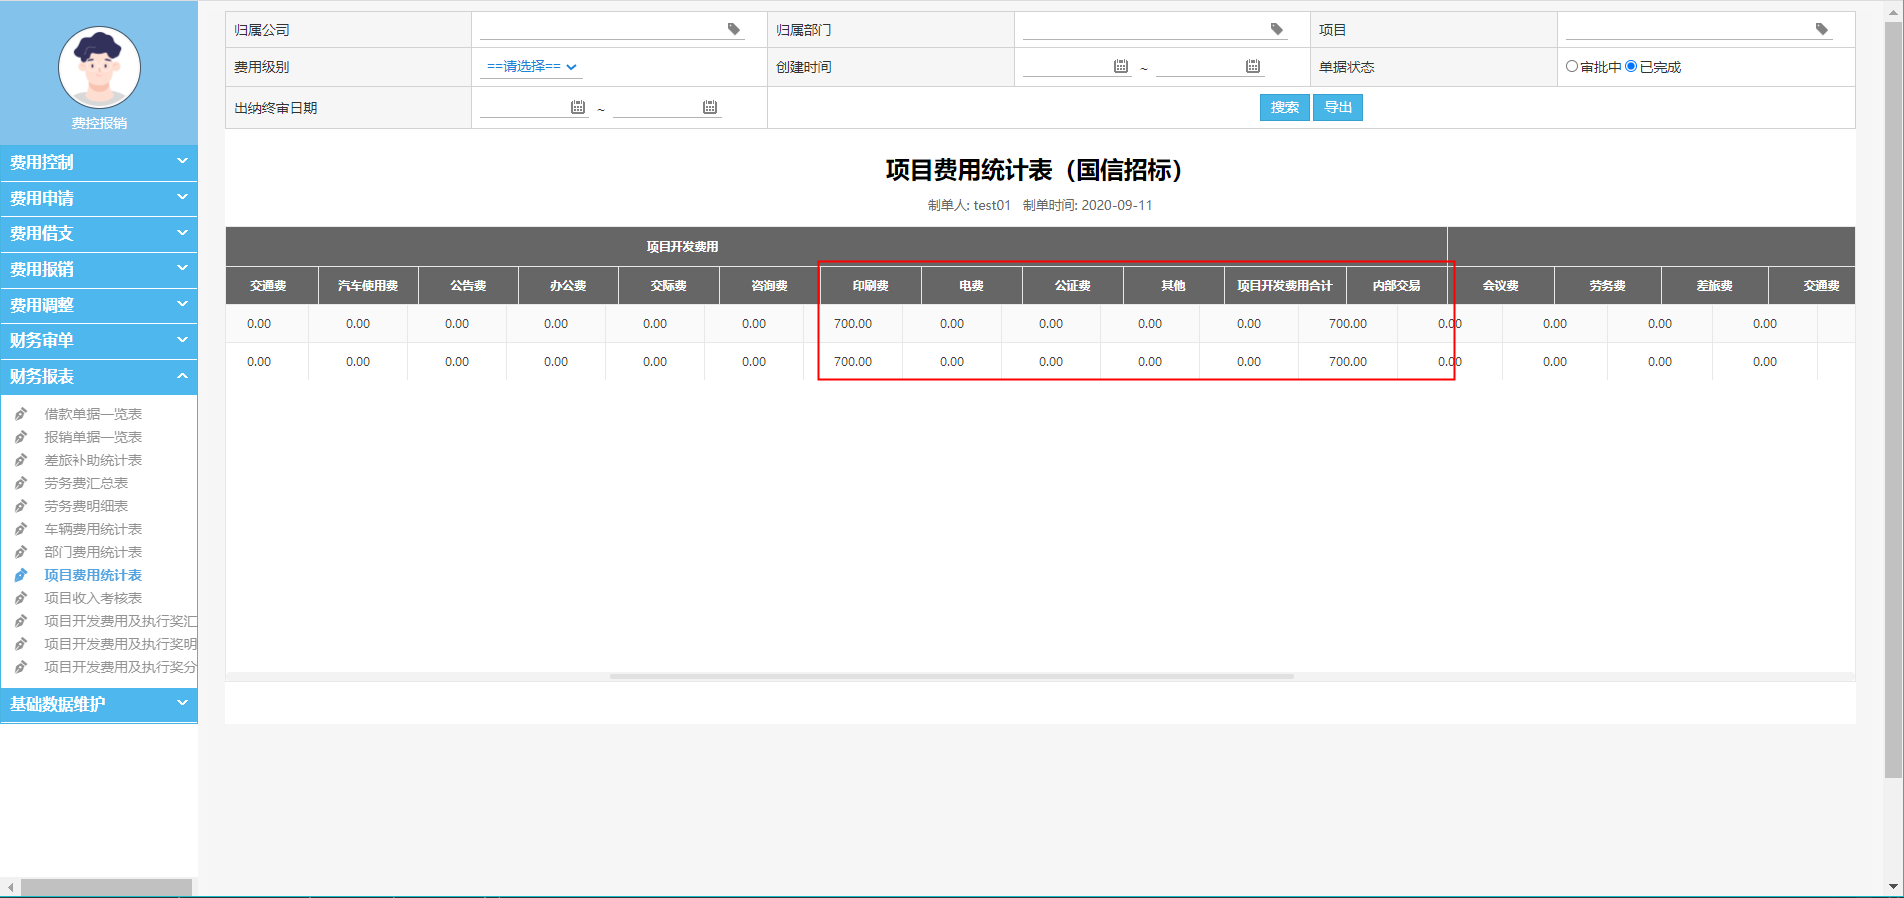1904x898 pixels.
Task: Click the 项目 input field
Action: 1699,29
